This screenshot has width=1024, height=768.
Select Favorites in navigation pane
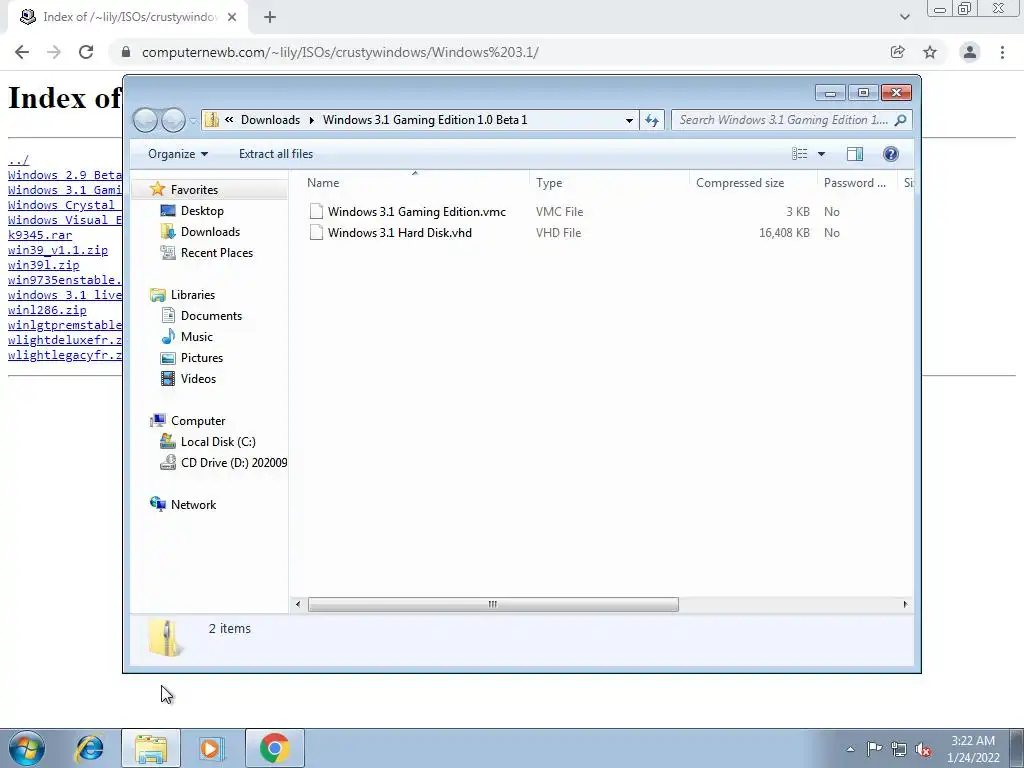(194, 189)
